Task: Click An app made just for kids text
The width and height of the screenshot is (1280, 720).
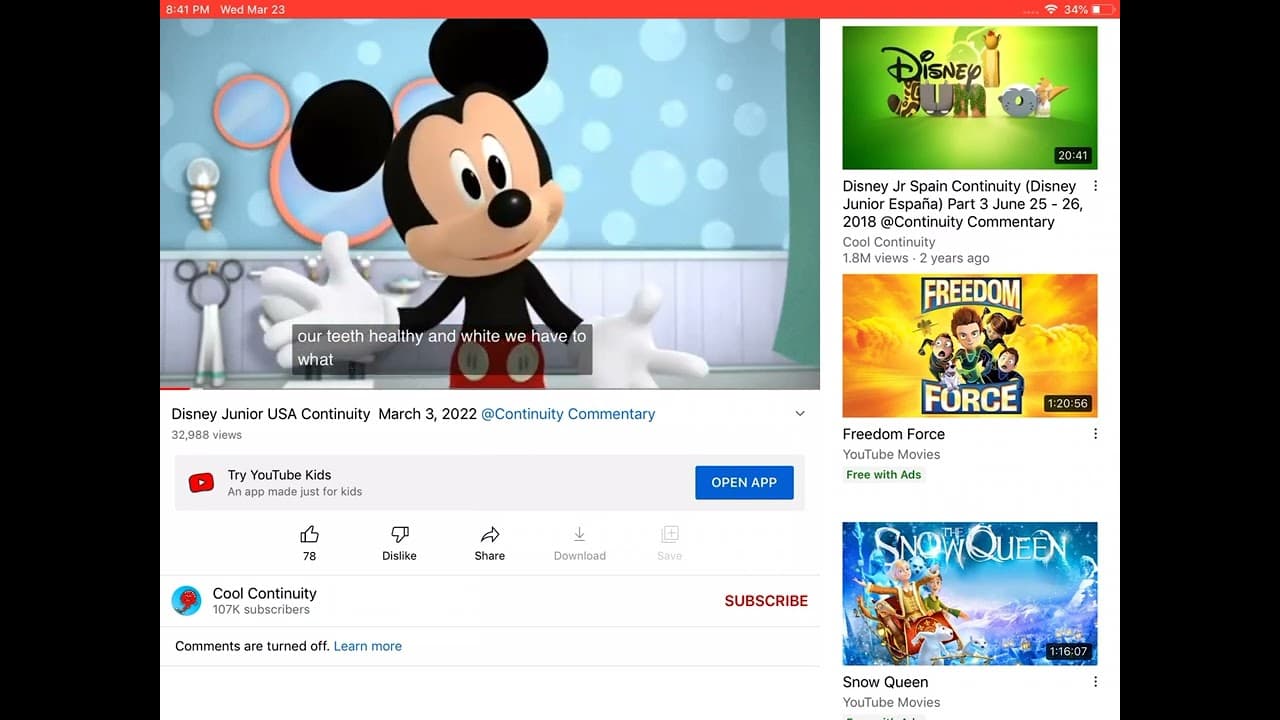Action: point(295,492)
